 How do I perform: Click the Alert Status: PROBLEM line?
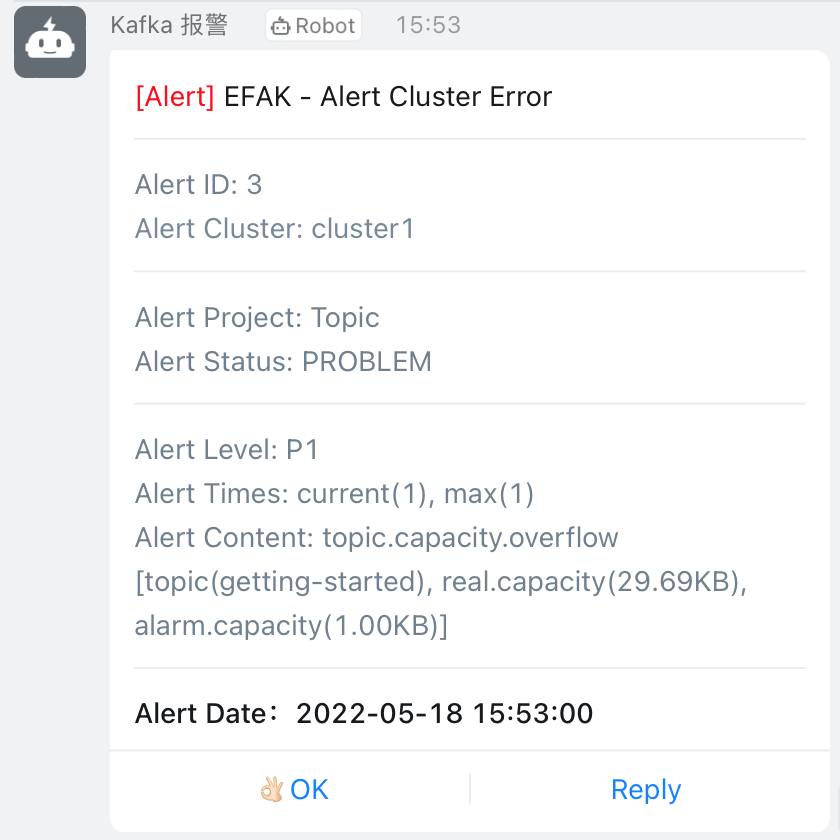pyautogui.click(x=283, y=362)
